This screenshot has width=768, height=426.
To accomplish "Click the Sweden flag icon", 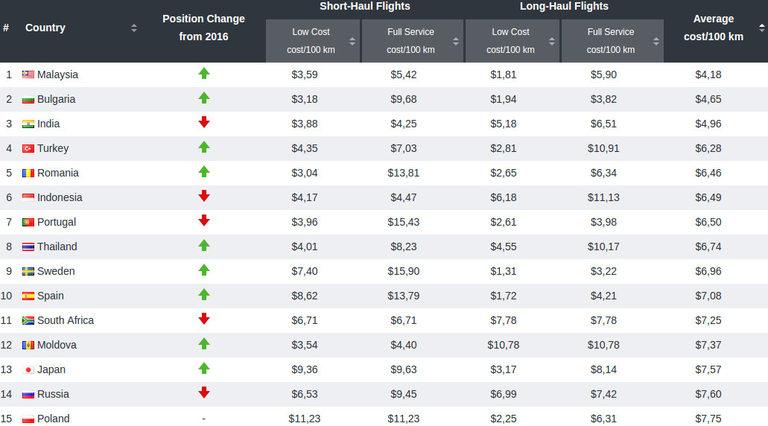I will point(28,271).
